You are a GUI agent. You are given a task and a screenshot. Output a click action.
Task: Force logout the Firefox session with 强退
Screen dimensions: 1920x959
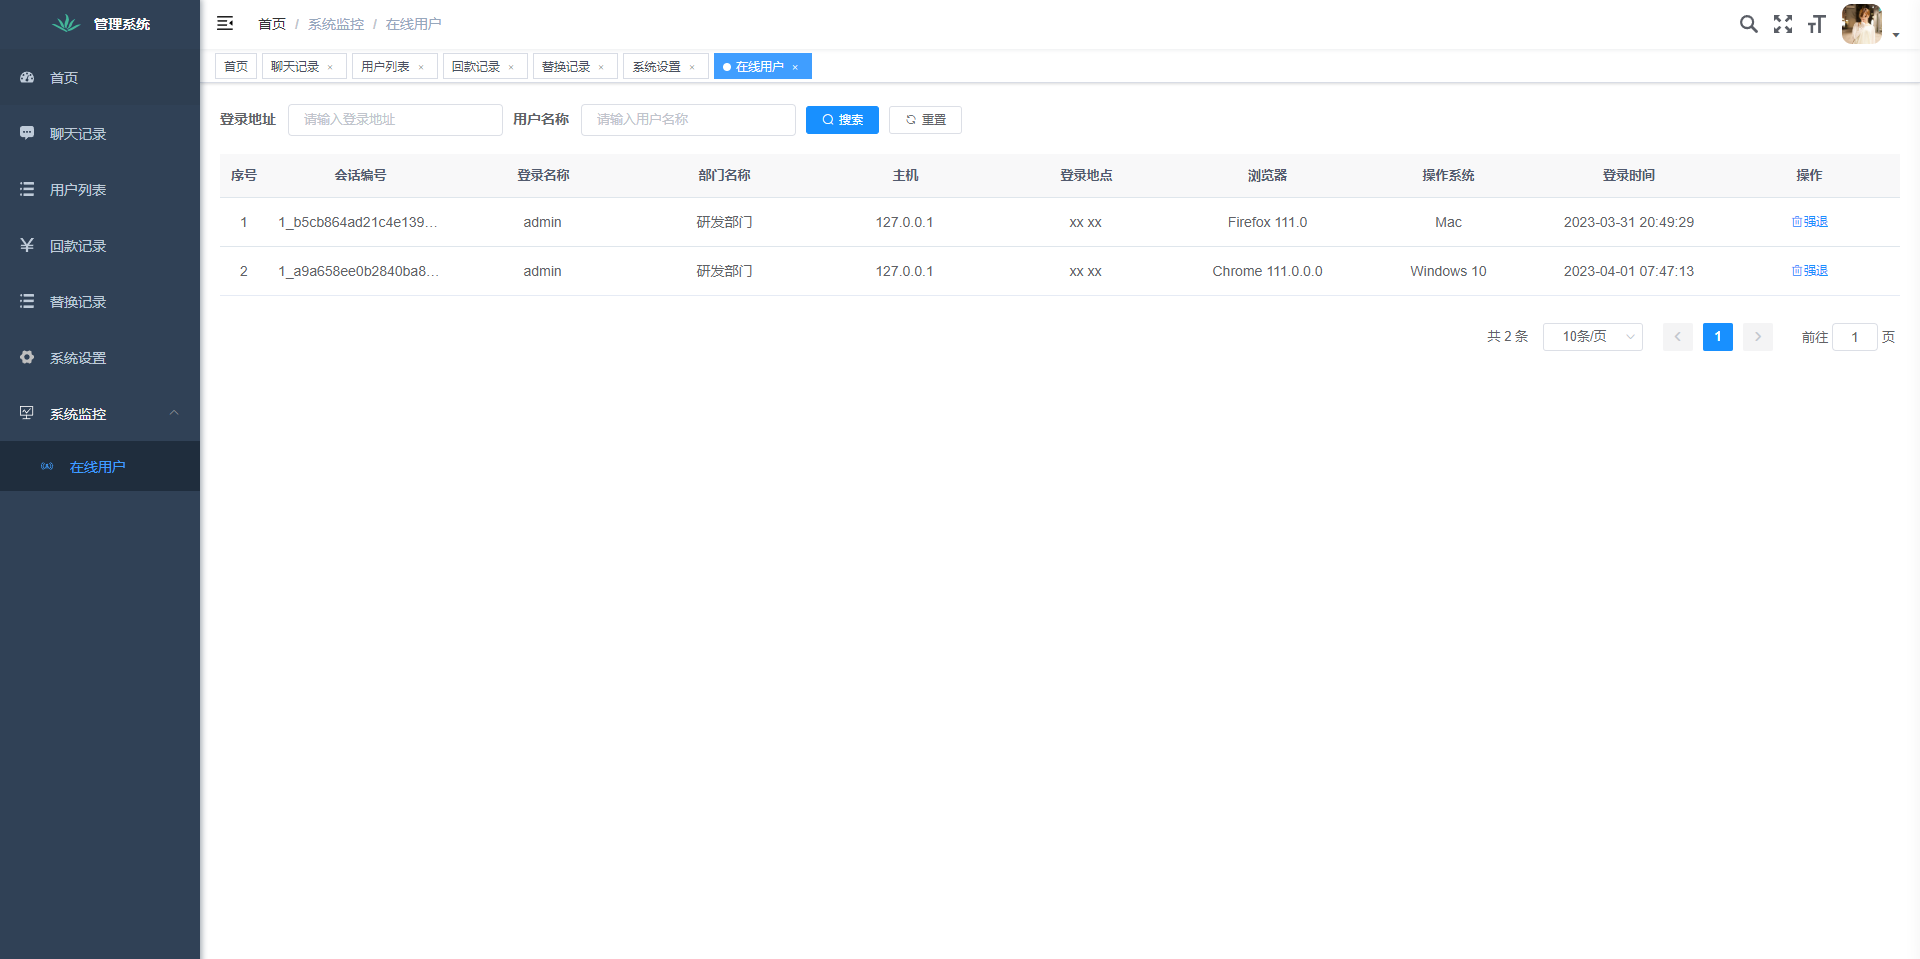[x=1809, y=222]
